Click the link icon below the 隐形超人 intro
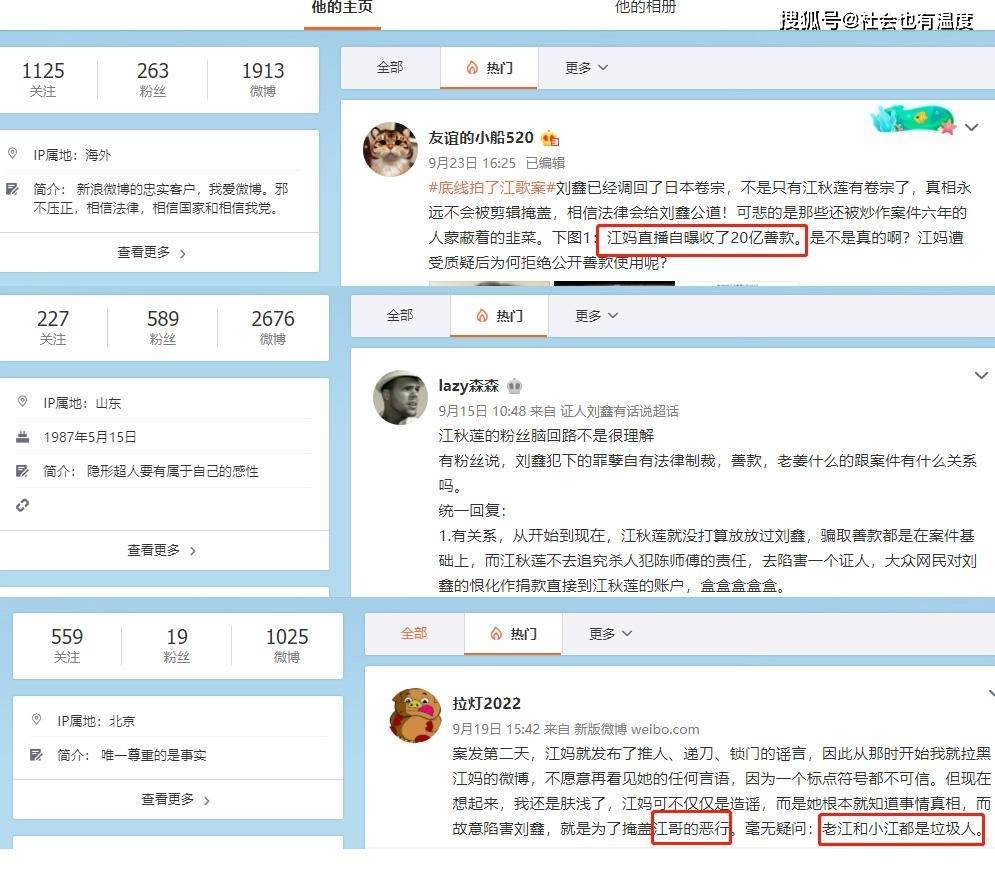This screenshot has height=875, width=995. pyautogui.click(x=23, y=505)
